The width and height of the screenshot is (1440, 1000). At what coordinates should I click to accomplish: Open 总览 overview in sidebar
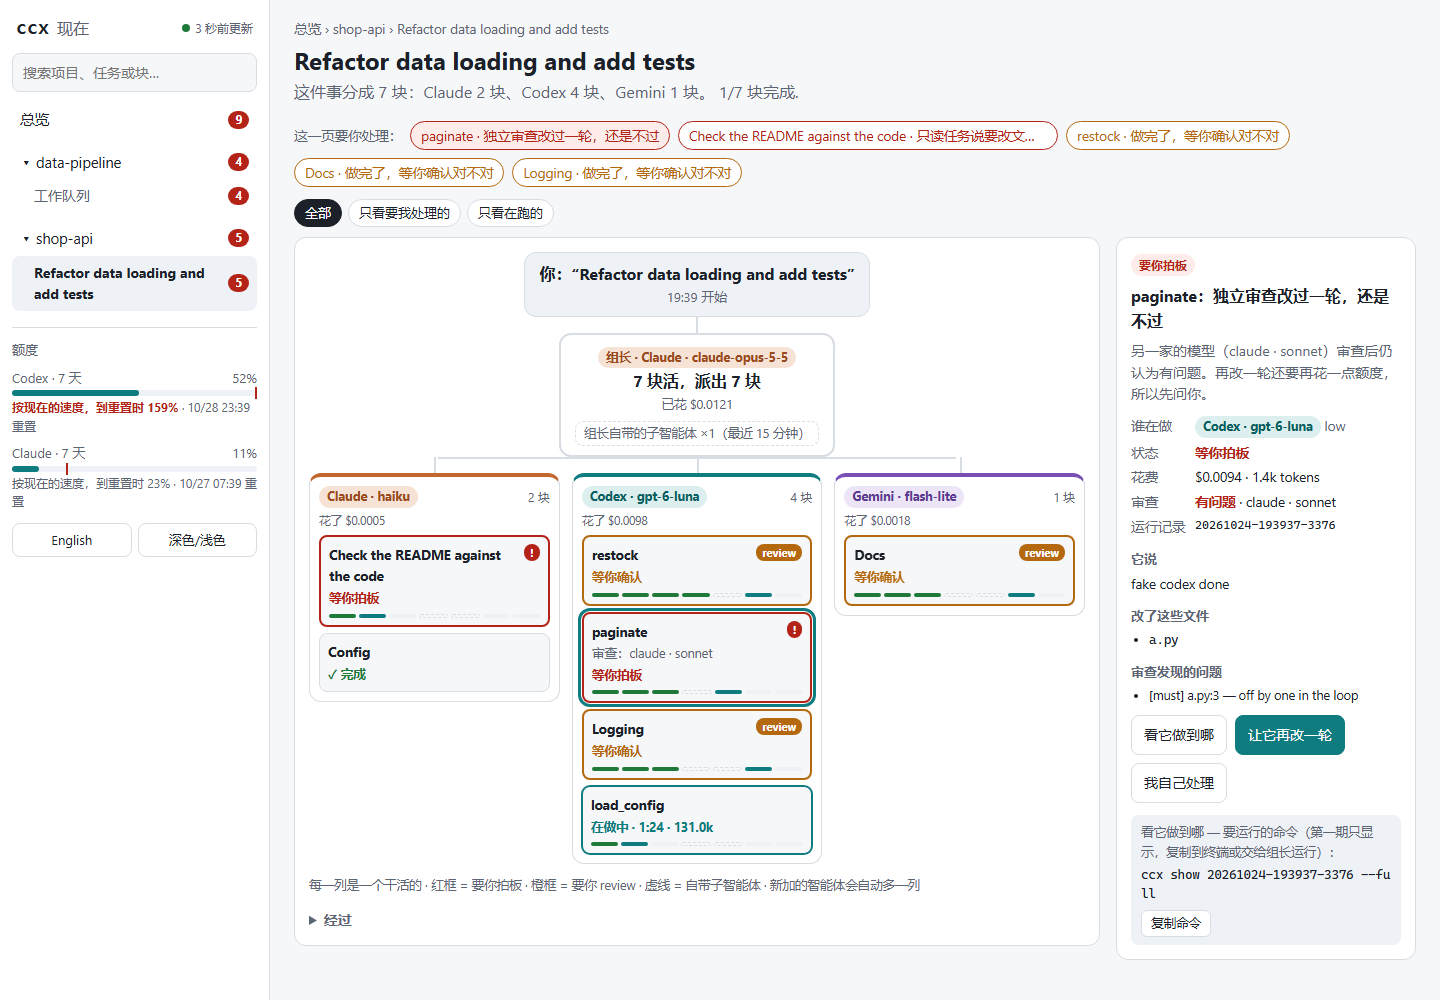point(134,120)
